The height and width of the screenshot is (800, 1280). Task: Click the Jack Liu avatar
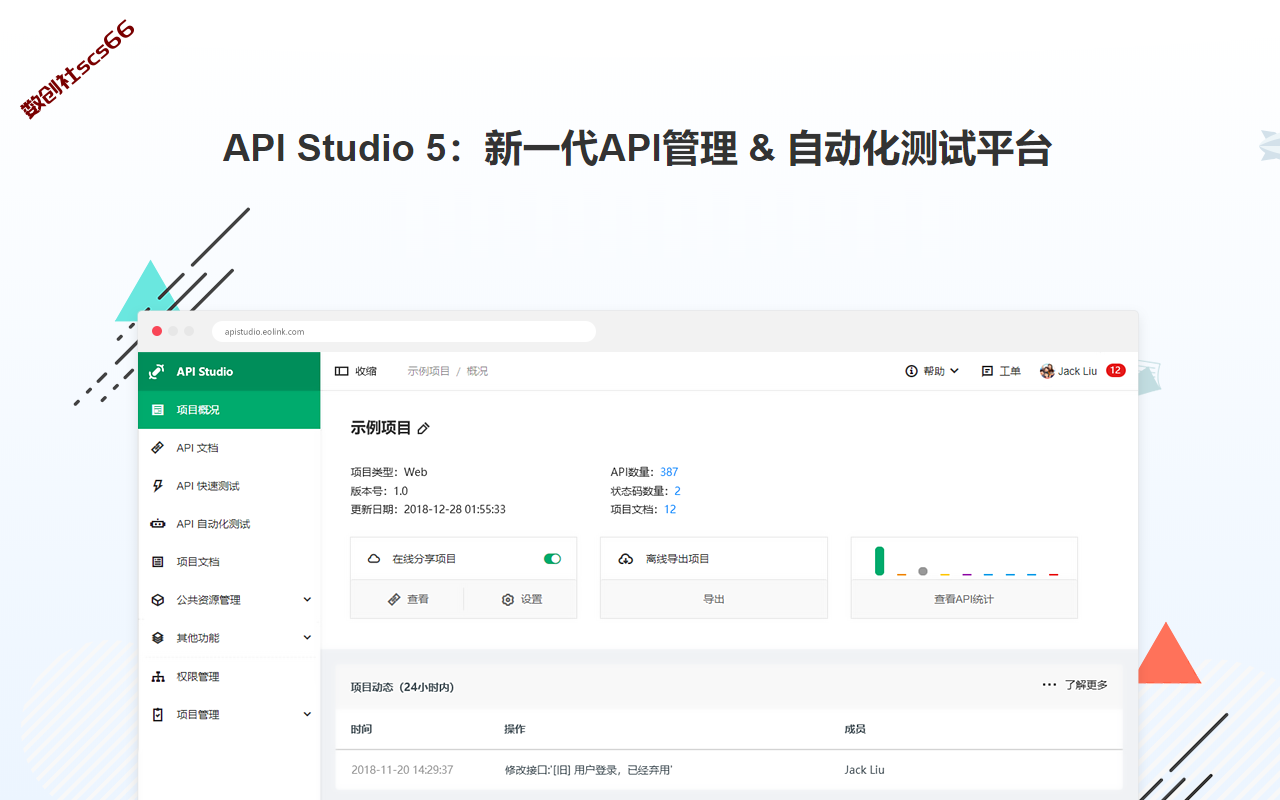(1047, 371)
